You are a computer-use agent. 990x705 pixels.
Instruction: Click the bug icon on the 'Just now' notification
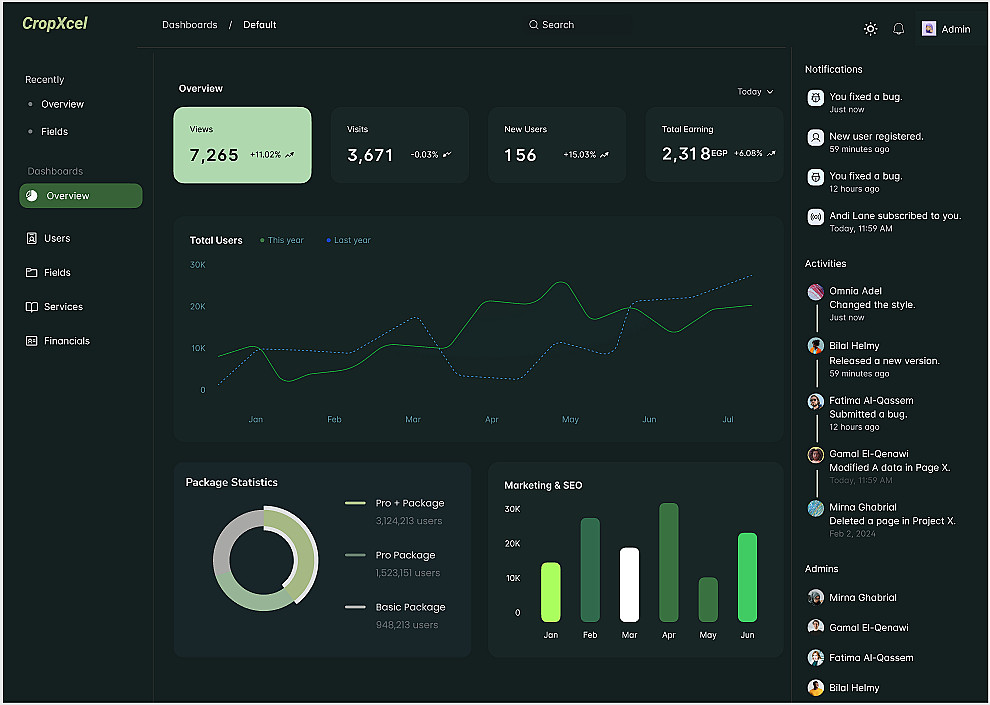[x=816, y=98]
